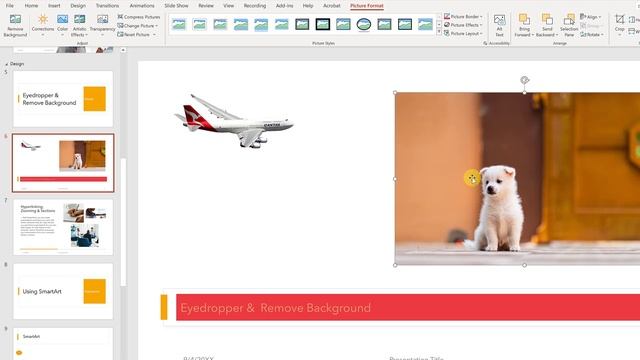Switch to the Help tab
Image resolution: width=640 pixels, height=360 pixels.
coord(308,6)
